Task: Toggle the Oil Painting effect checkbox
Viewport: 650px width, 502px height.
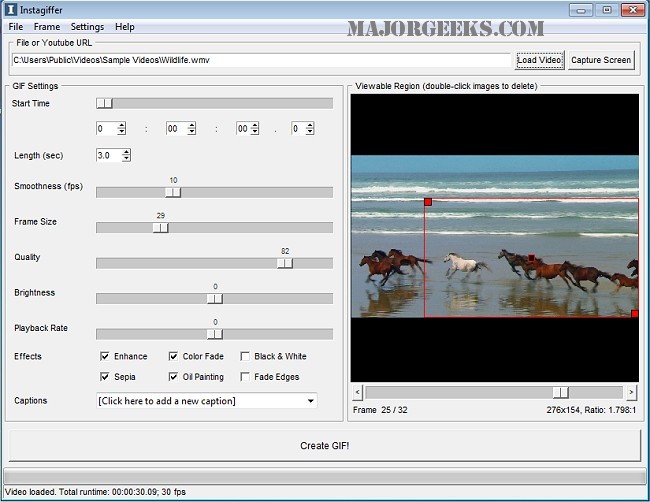Action: coord(173,376)
